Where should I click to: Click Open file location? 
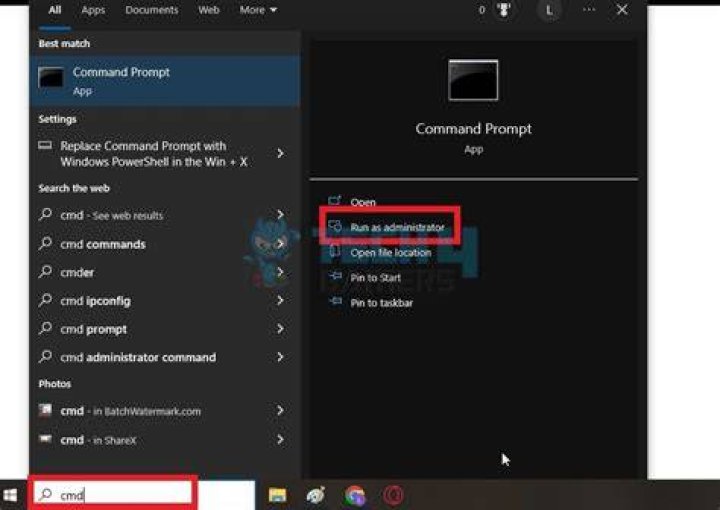click(391, 252)
